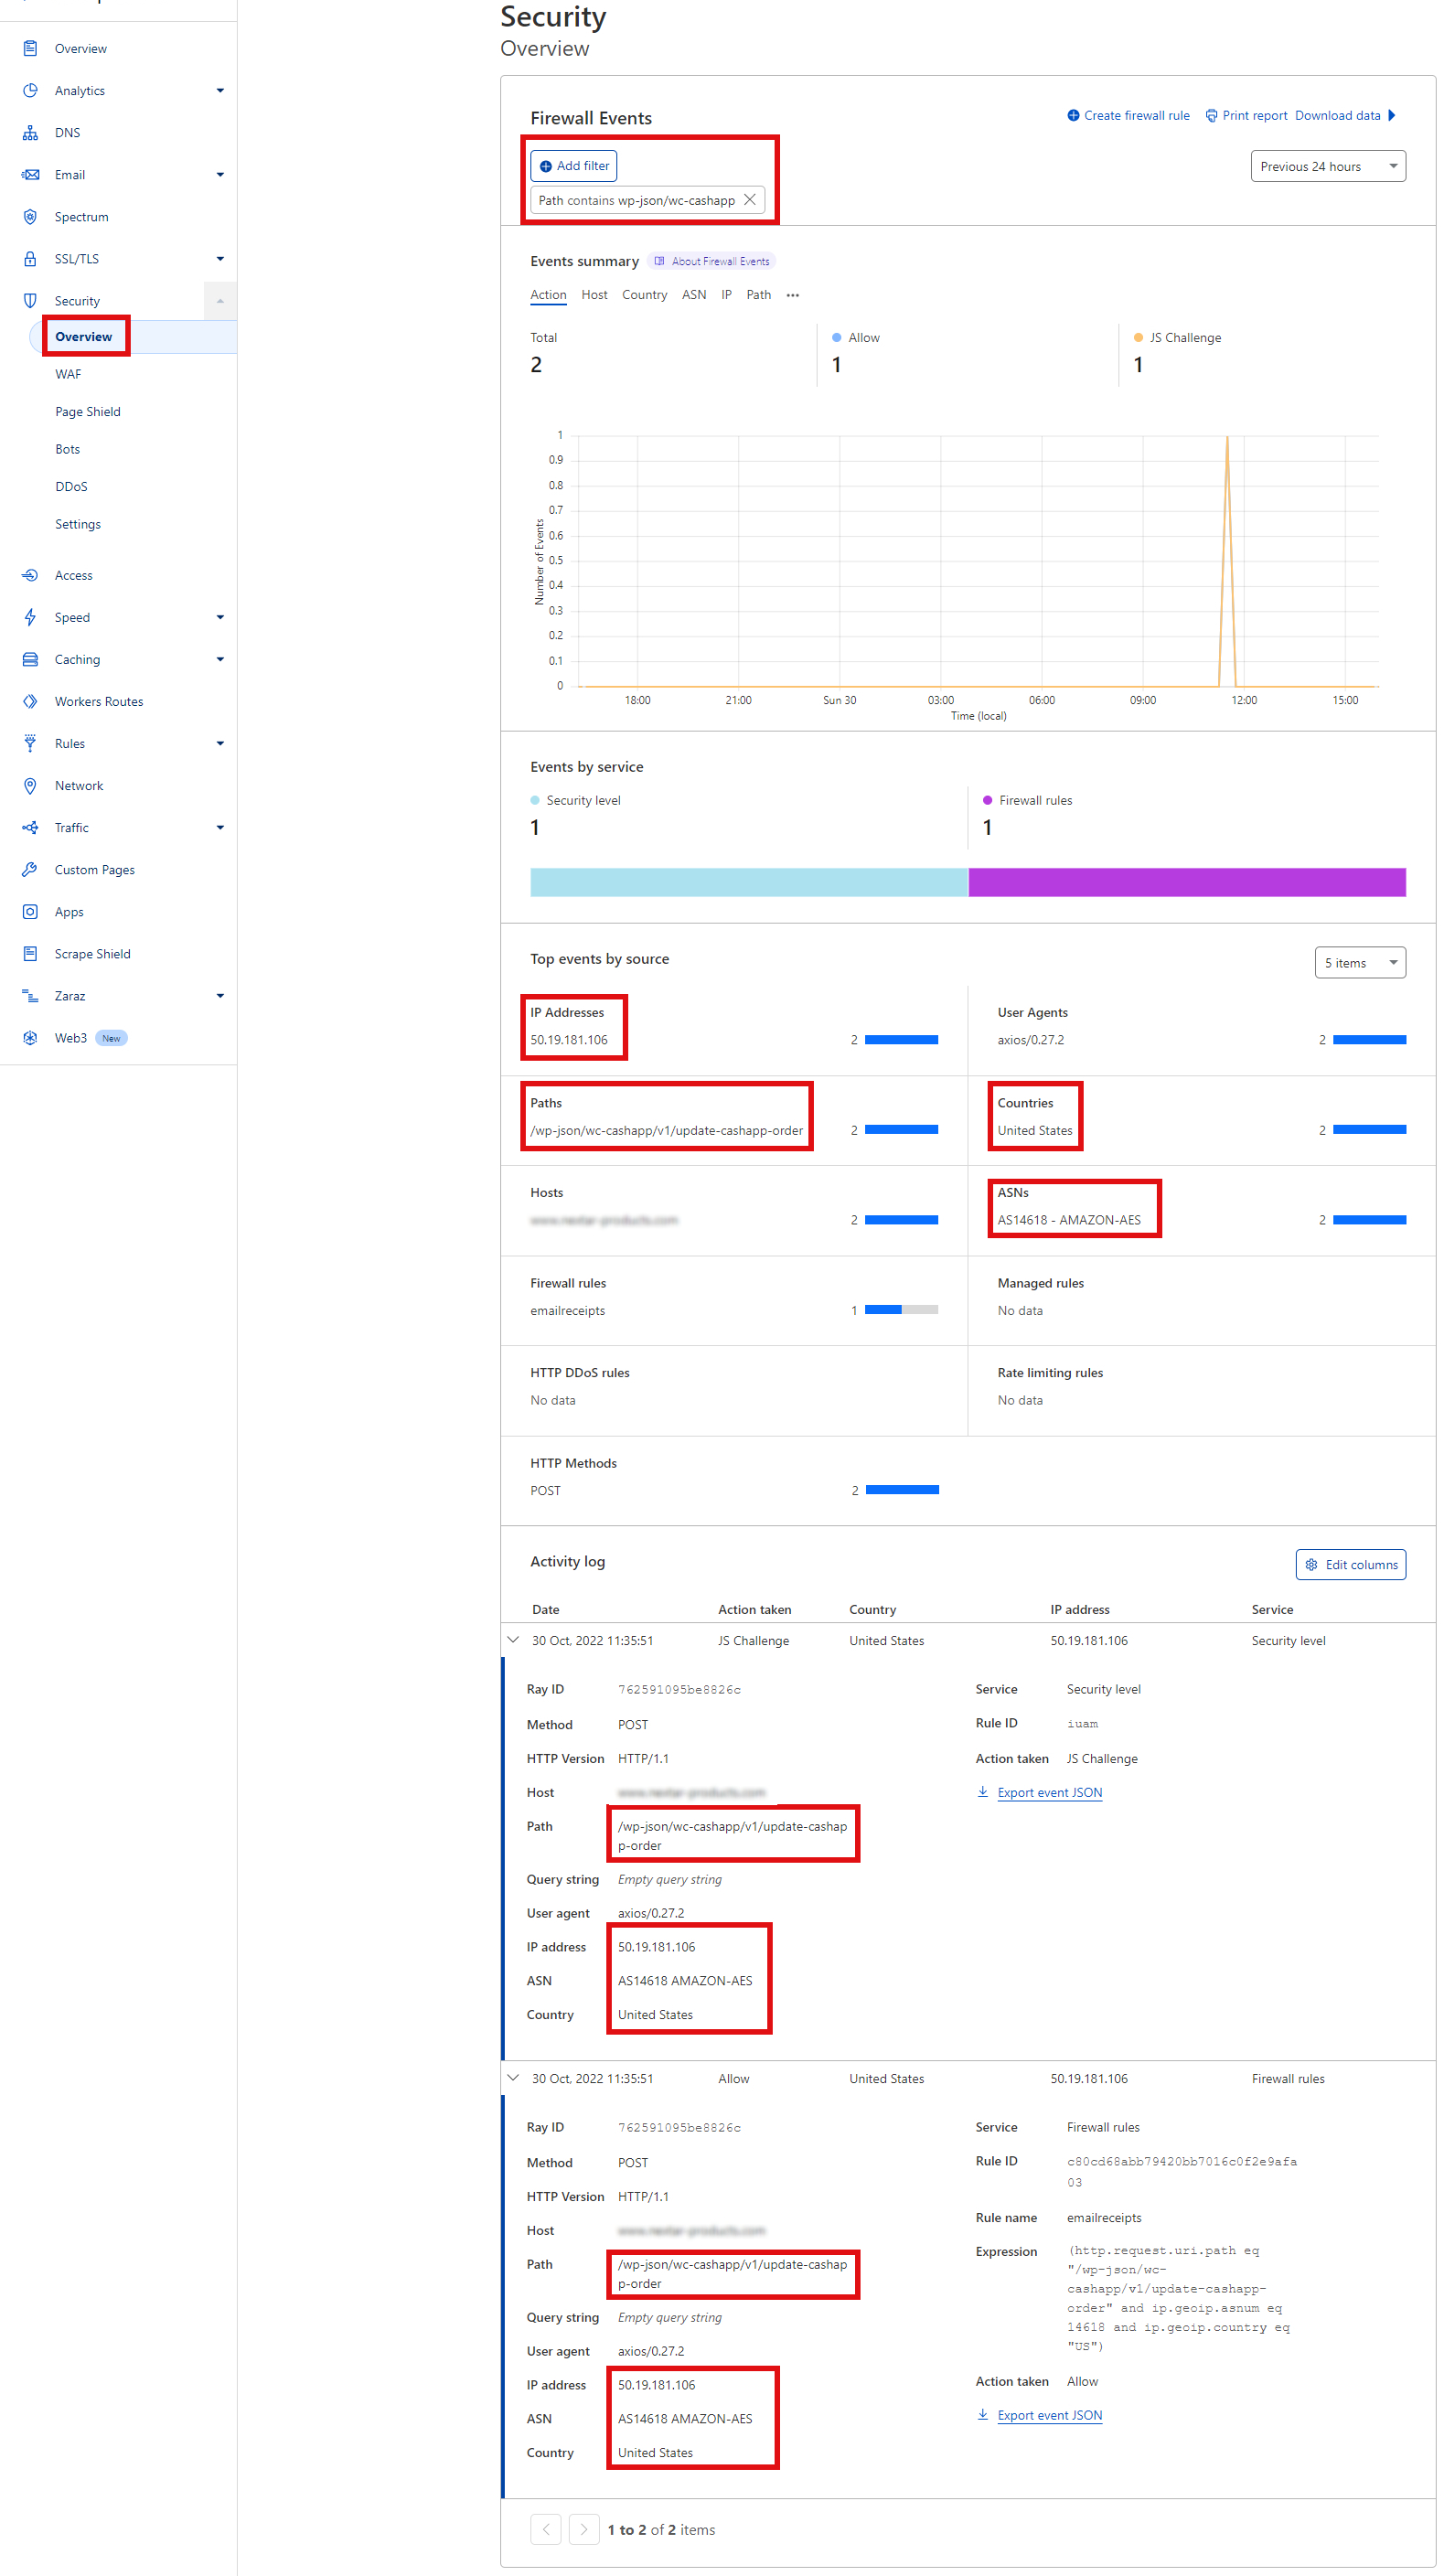This screenshot has width=1444, height=2576.
Task: Expand the Analytics sidebar menu arrow
Action: (220, 90)
